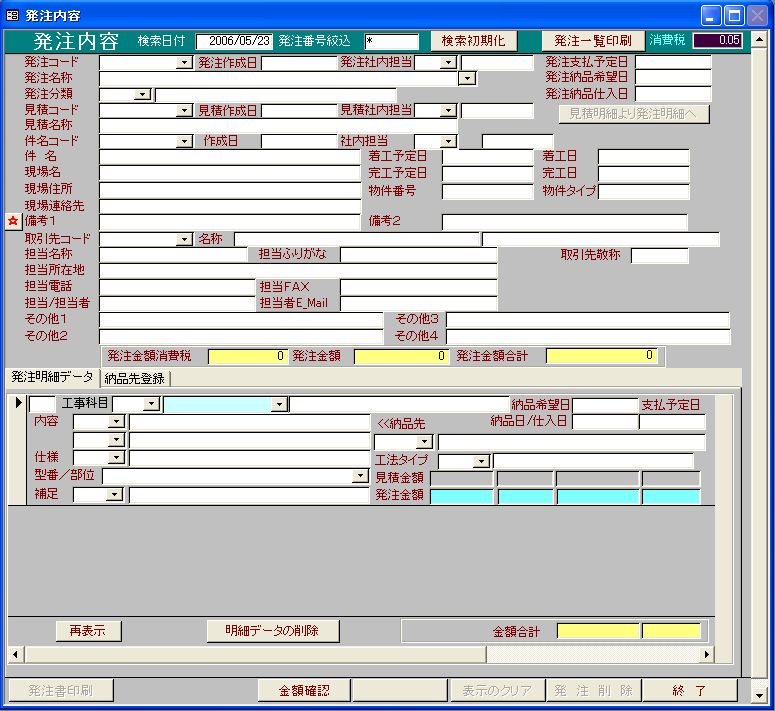Open the 社内担当 dropdown in 件名 row

point(448,142)
